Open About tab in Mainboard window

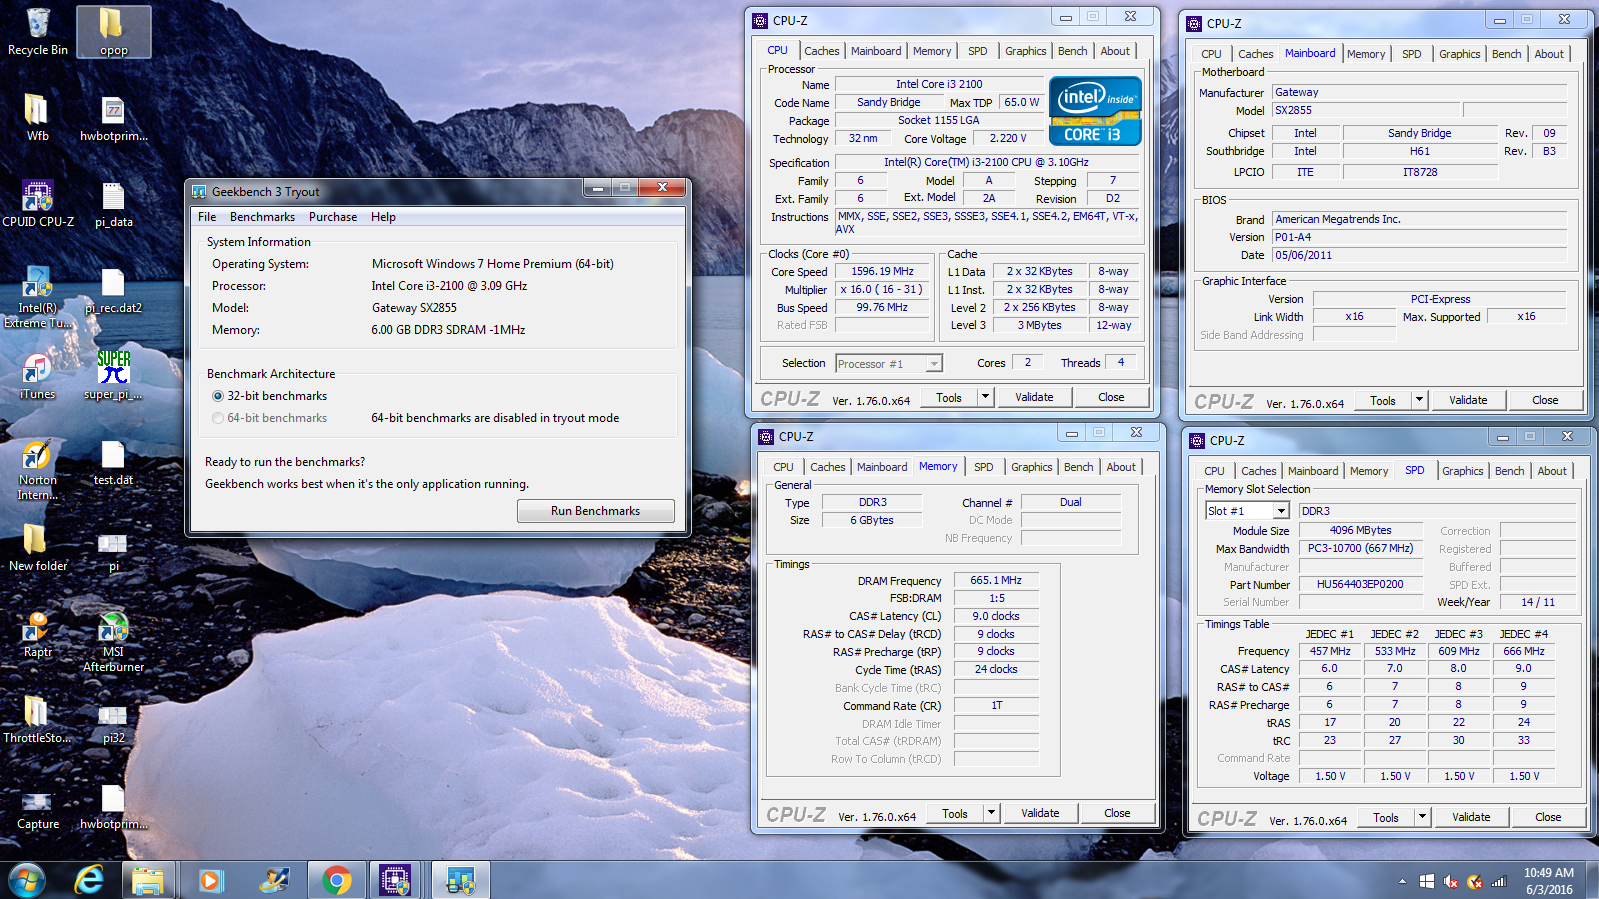[1549, 54]
